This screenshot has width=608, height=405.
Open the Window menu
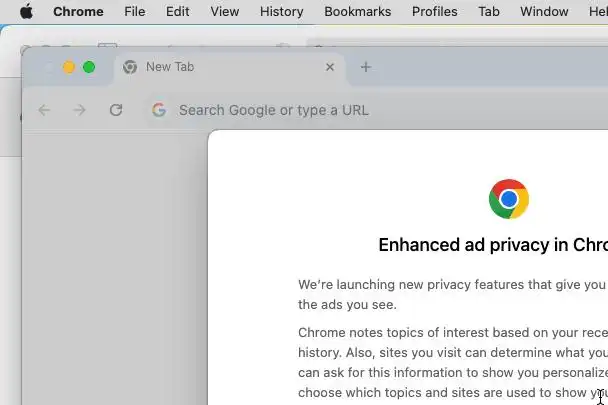pos(544,12)
